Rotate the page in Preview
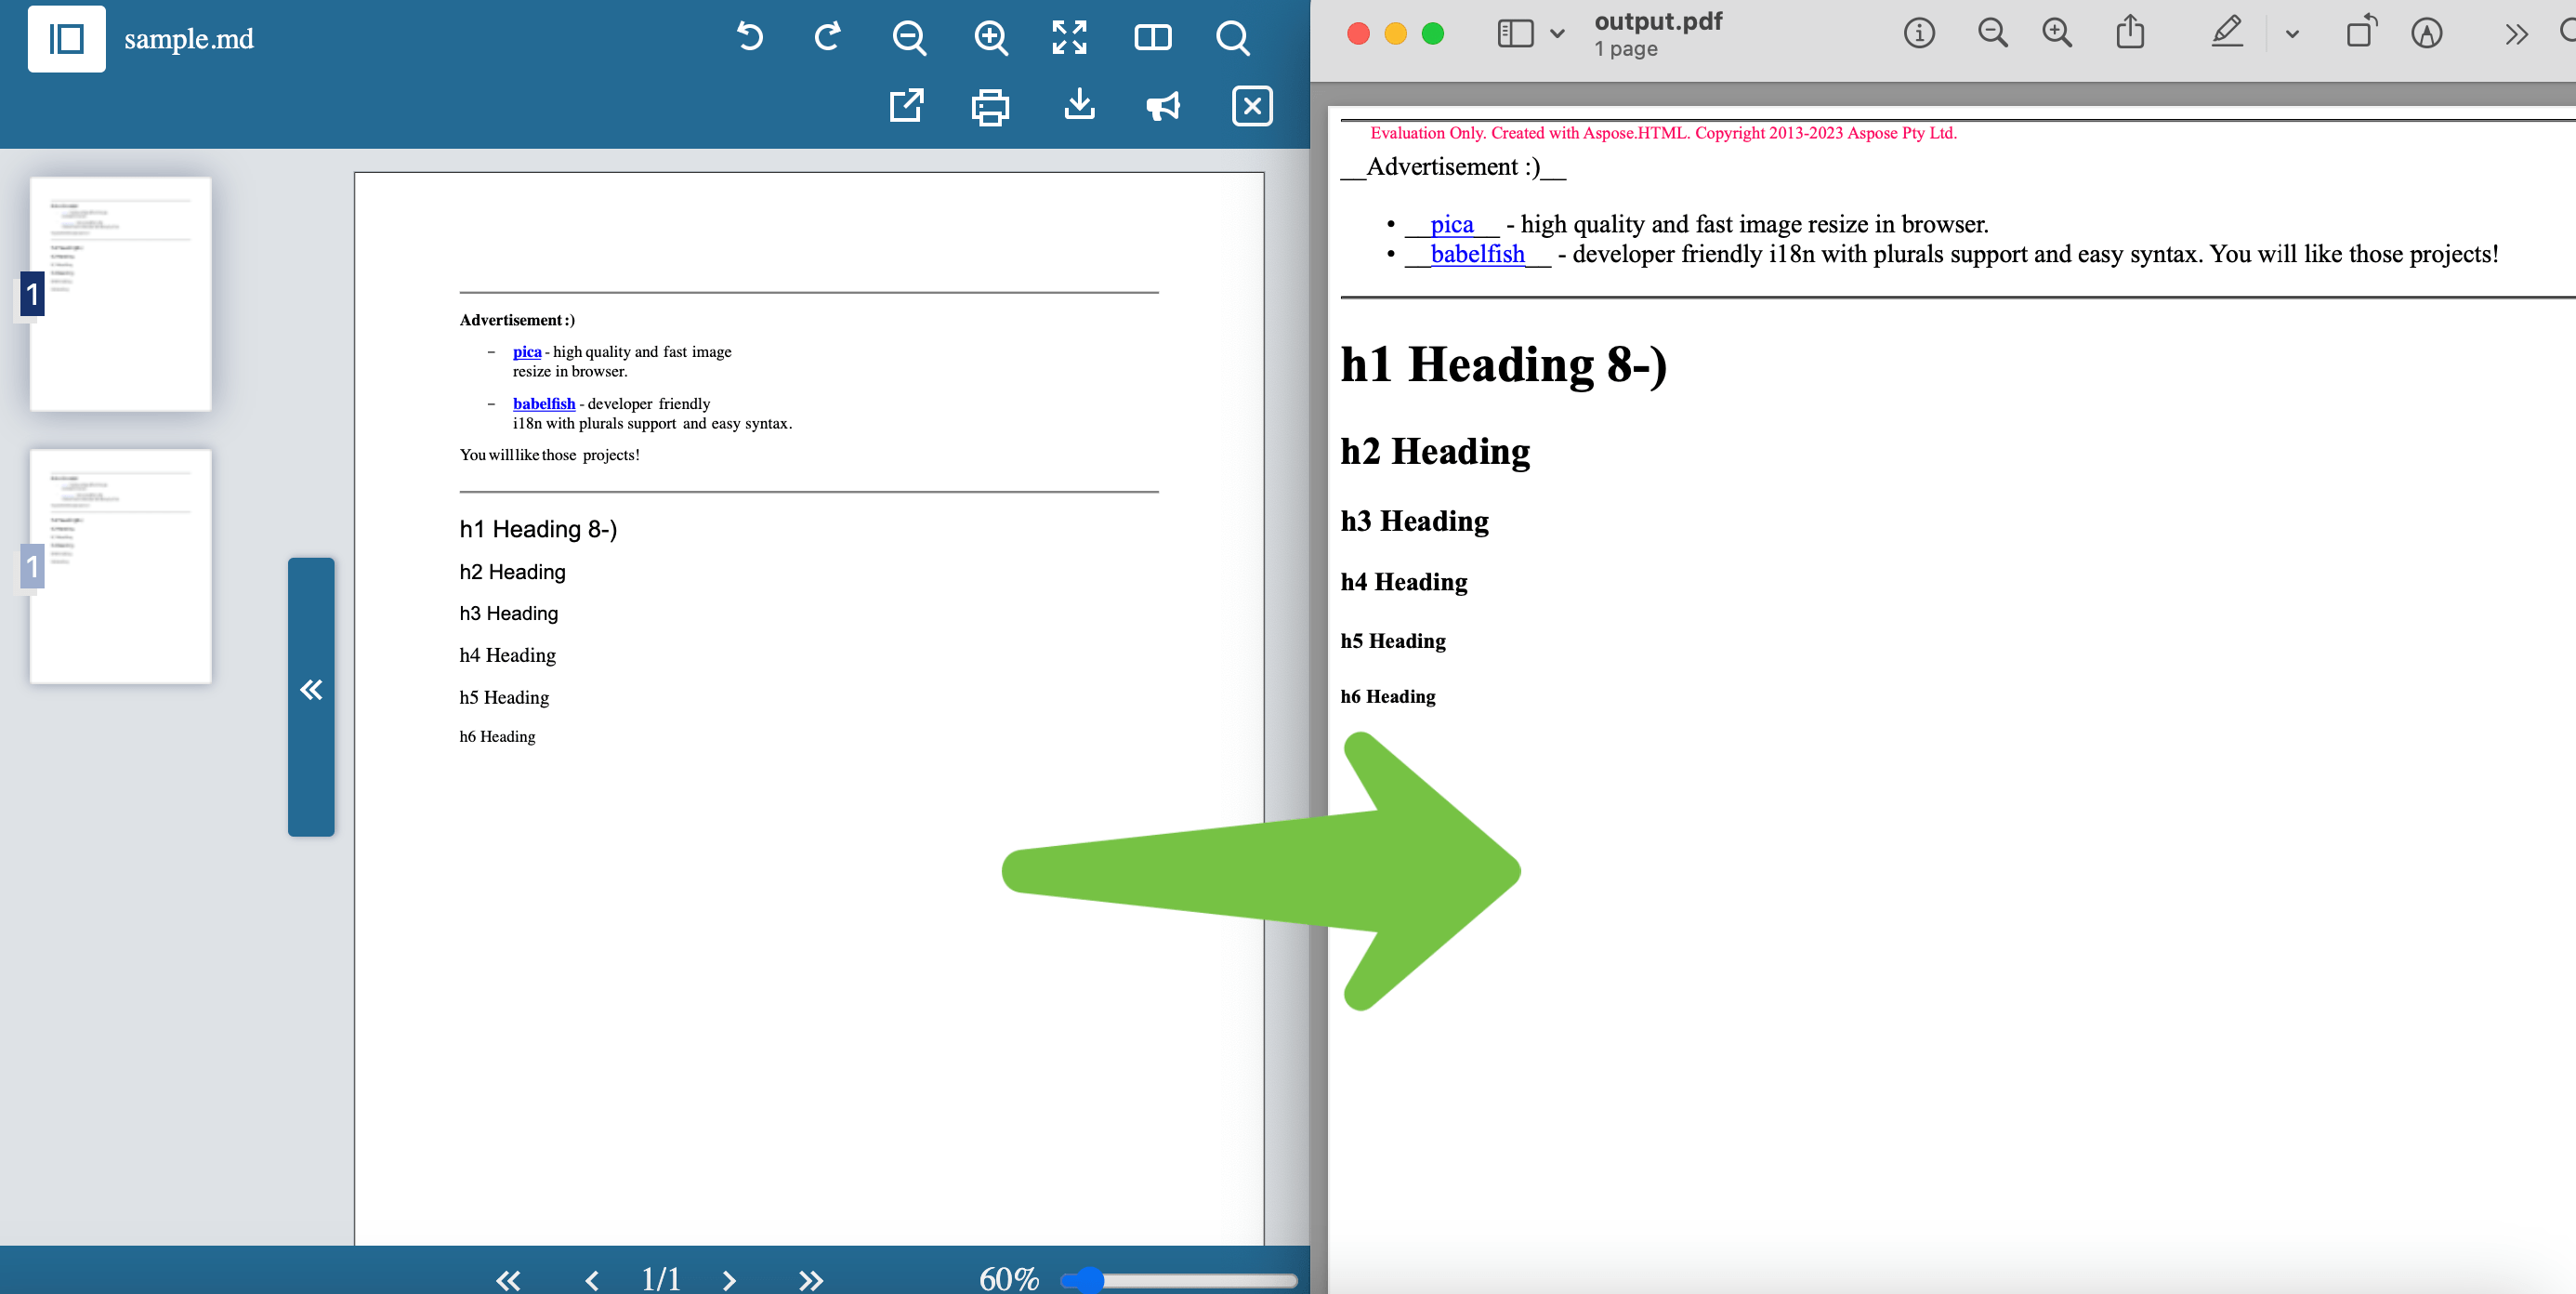Screen dimensions: 2576x1294 click(x=2361, y=33)
